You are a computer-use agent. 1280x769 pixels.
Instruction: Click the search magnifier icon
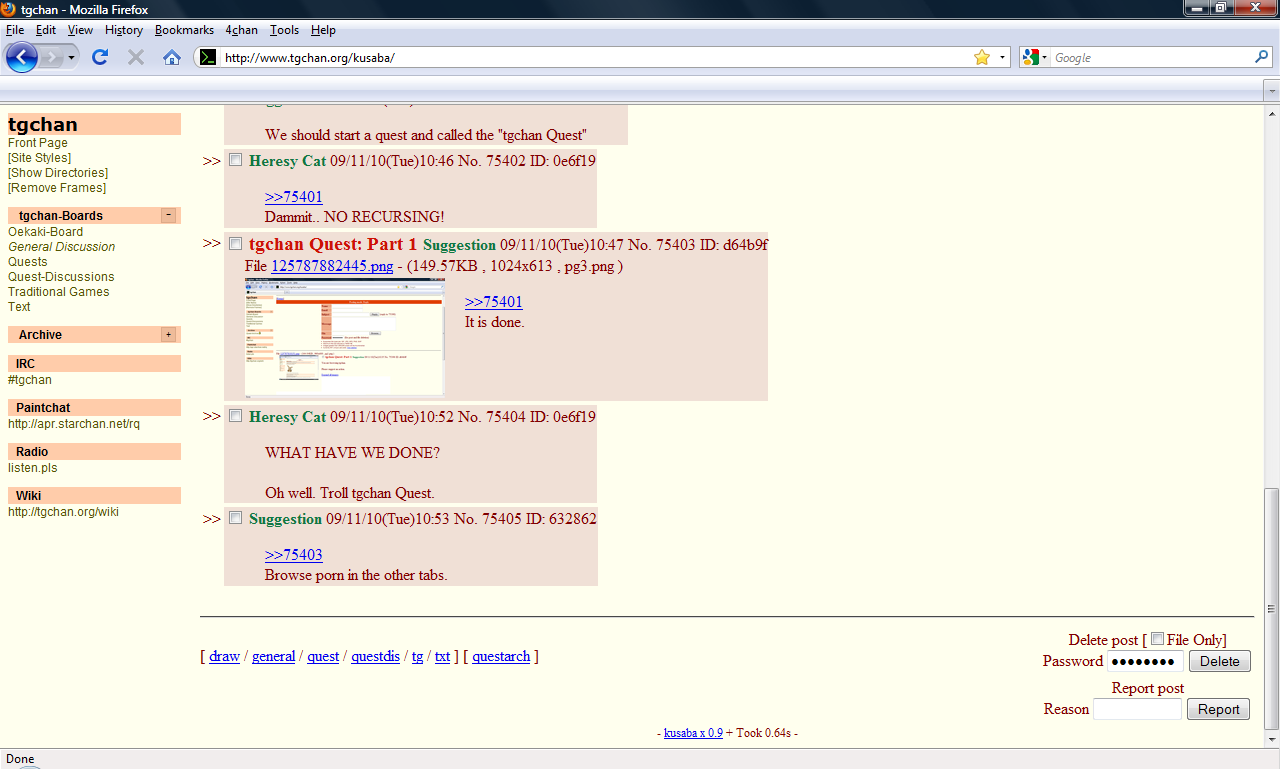pyautogui.click(x=1262, y=57)
